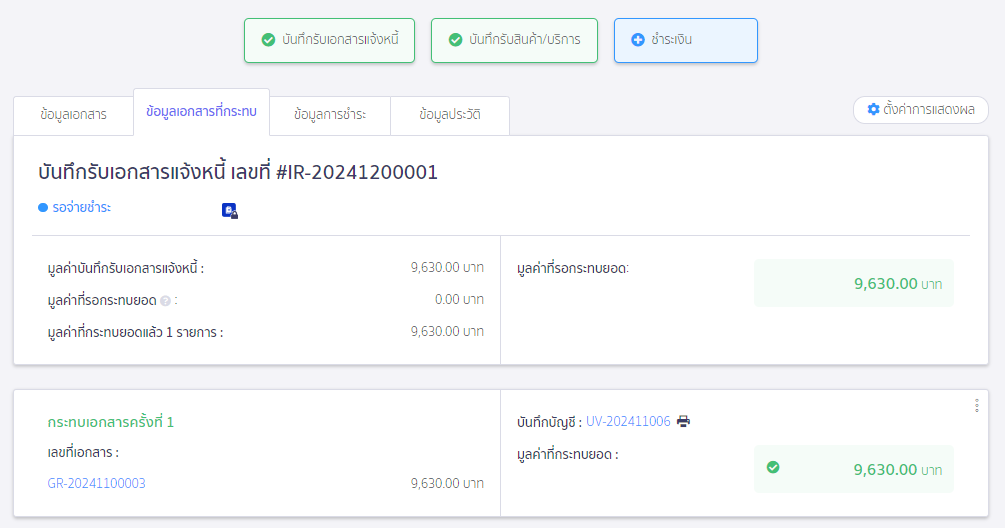Click มูลค่าที่กระทบยอดแล้ว 1 รายการ label
The image size is (1005, 528).
pos(135,333)
